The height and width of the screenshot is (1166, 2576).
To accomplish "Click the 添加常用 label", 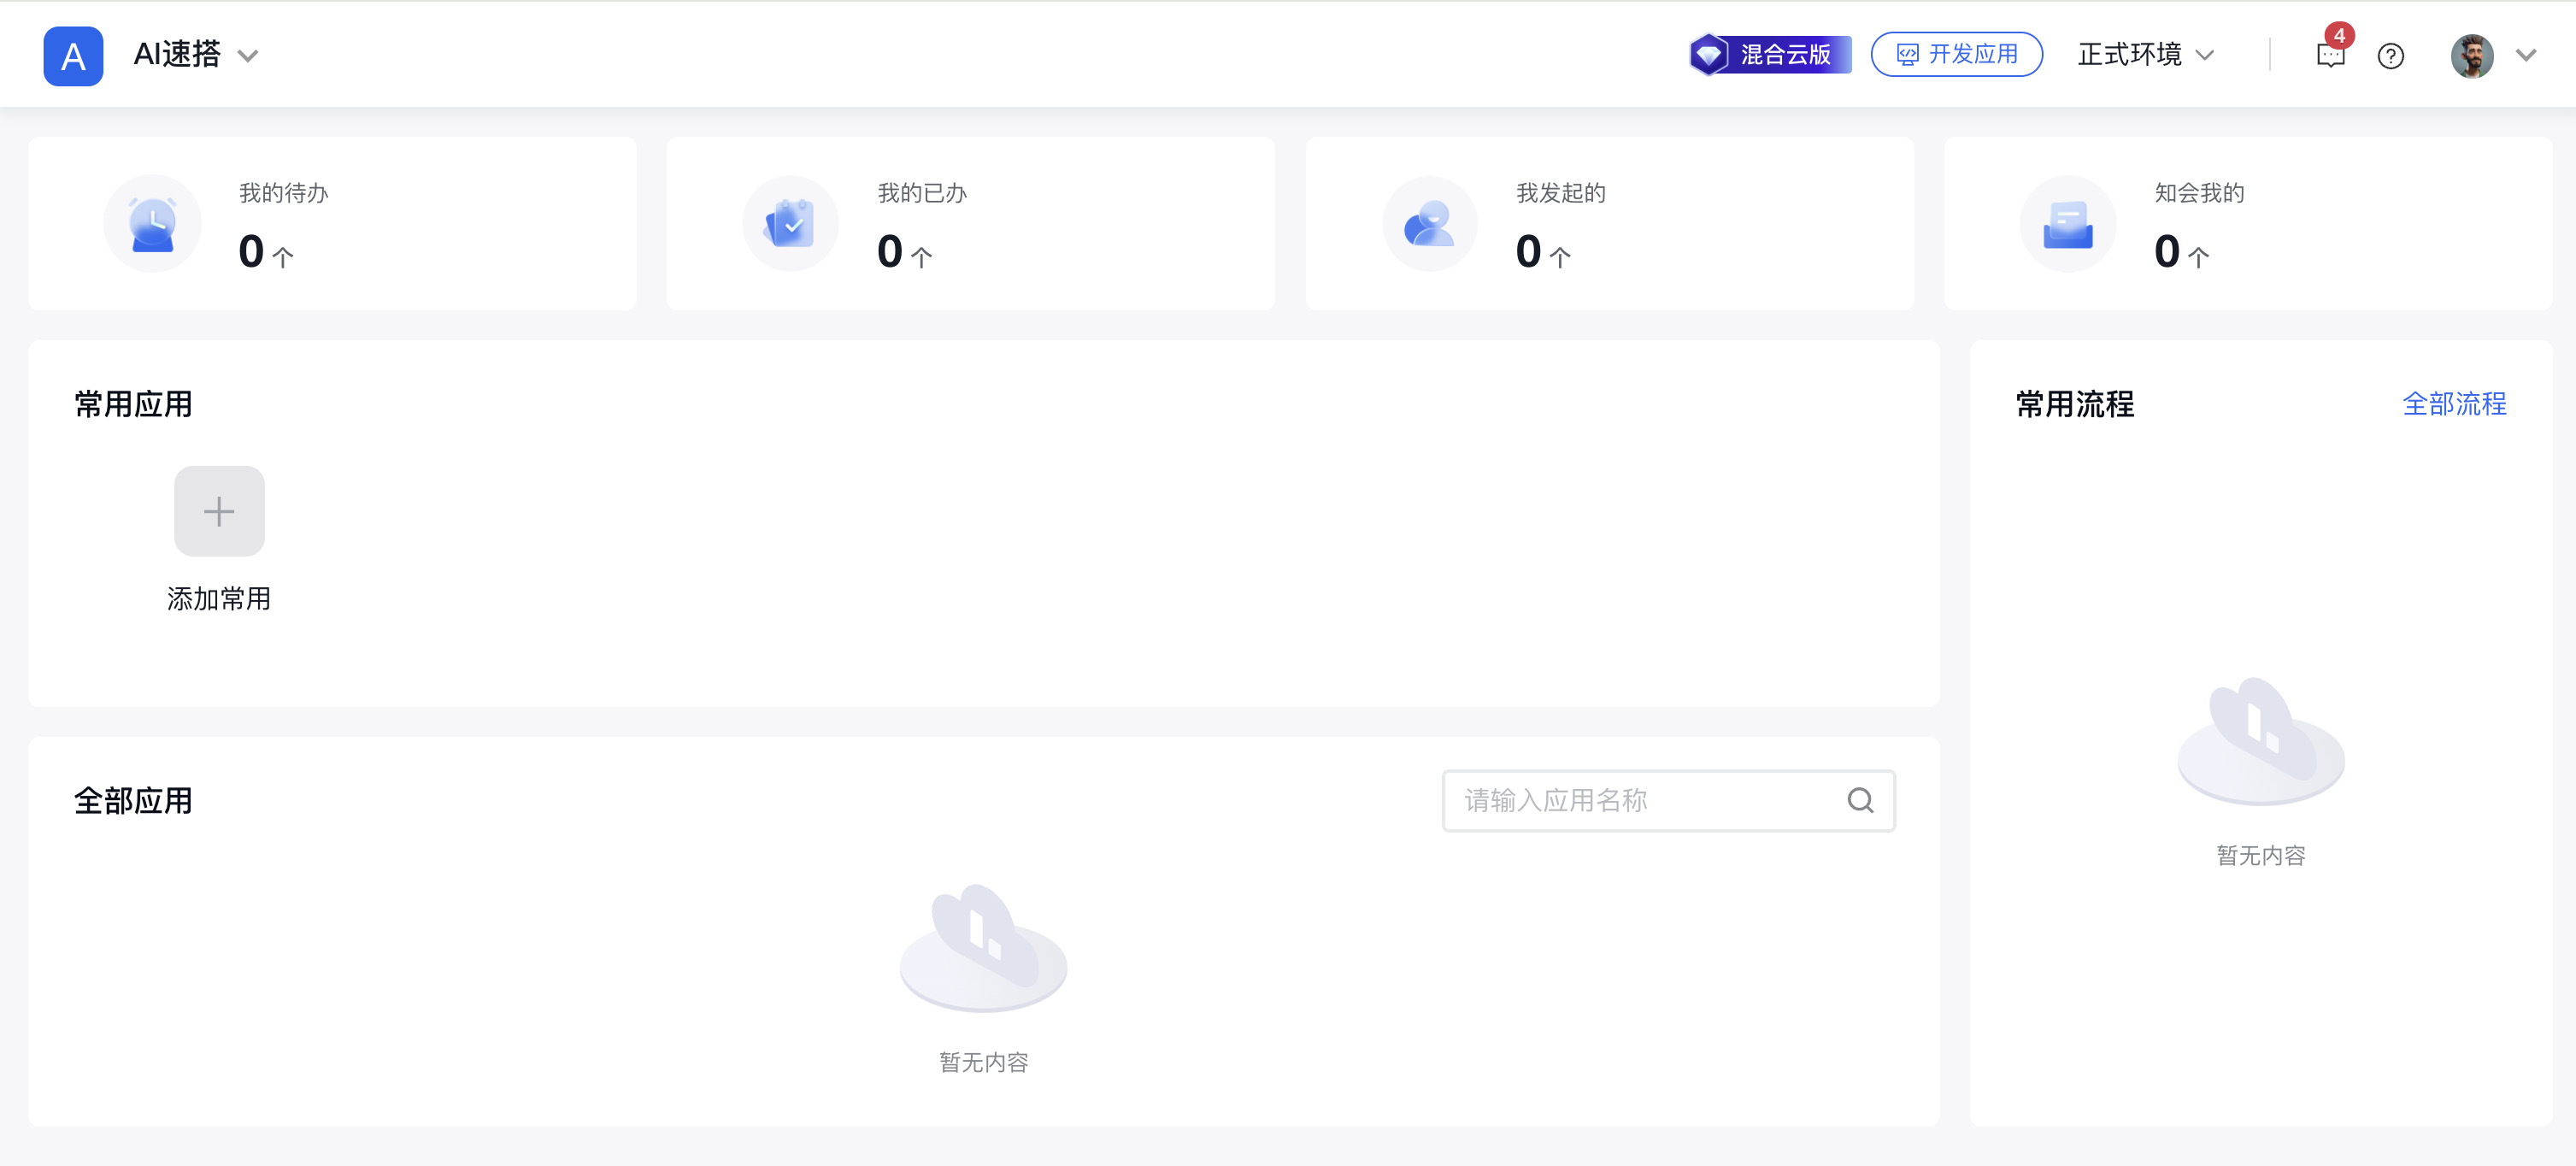I will 219,599.
